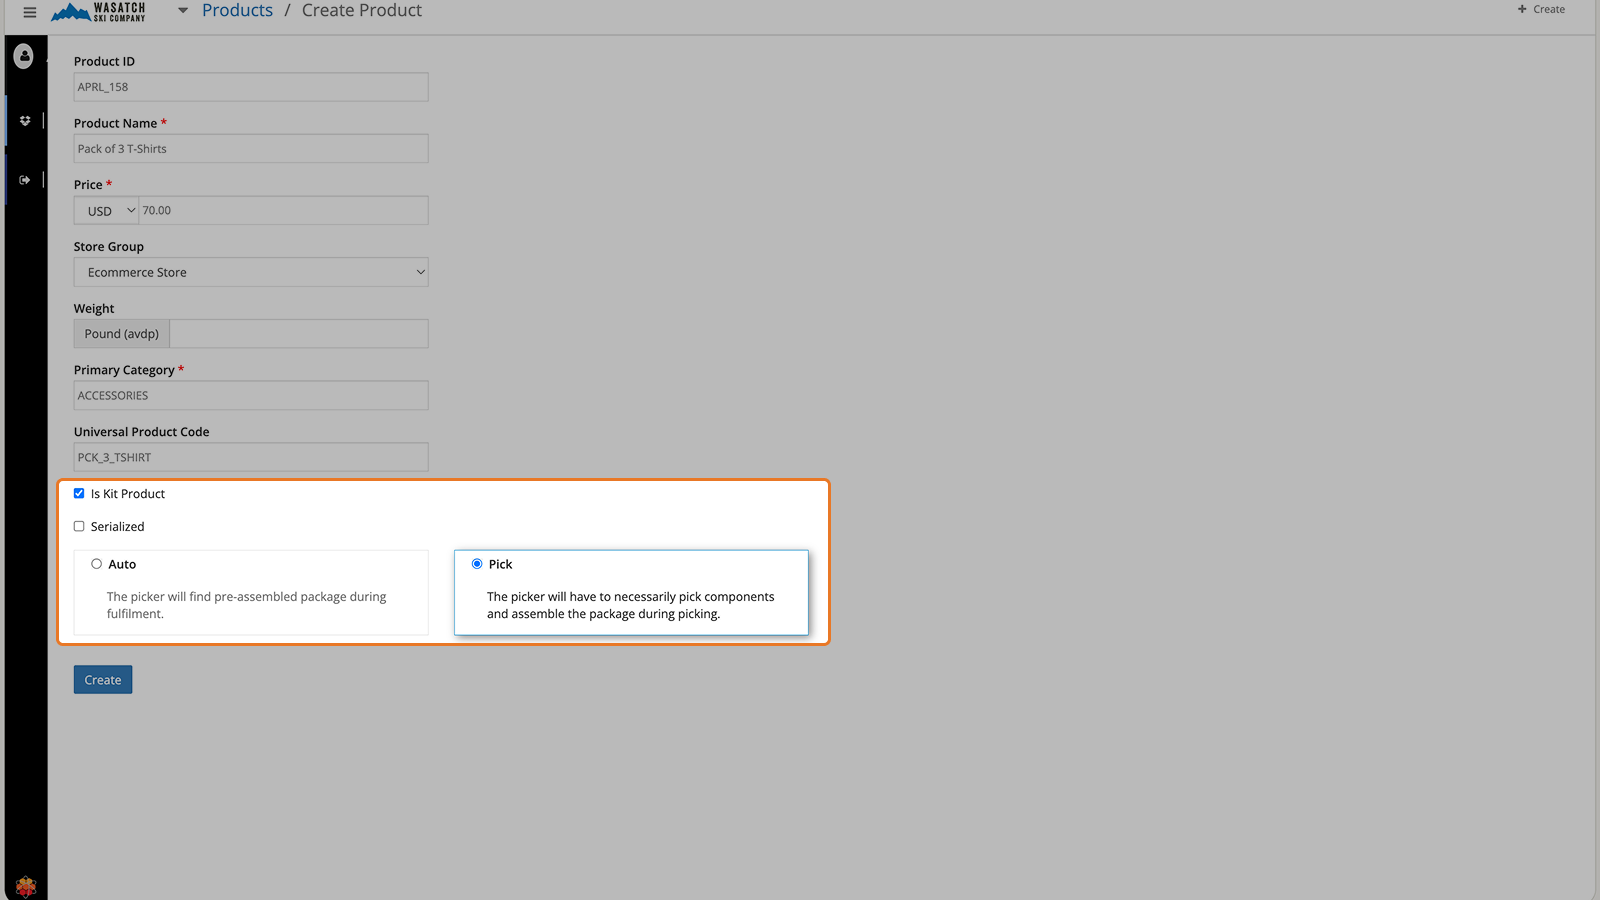Click the blue Create button
The image size is (1600, 900).
coord(103,680)
